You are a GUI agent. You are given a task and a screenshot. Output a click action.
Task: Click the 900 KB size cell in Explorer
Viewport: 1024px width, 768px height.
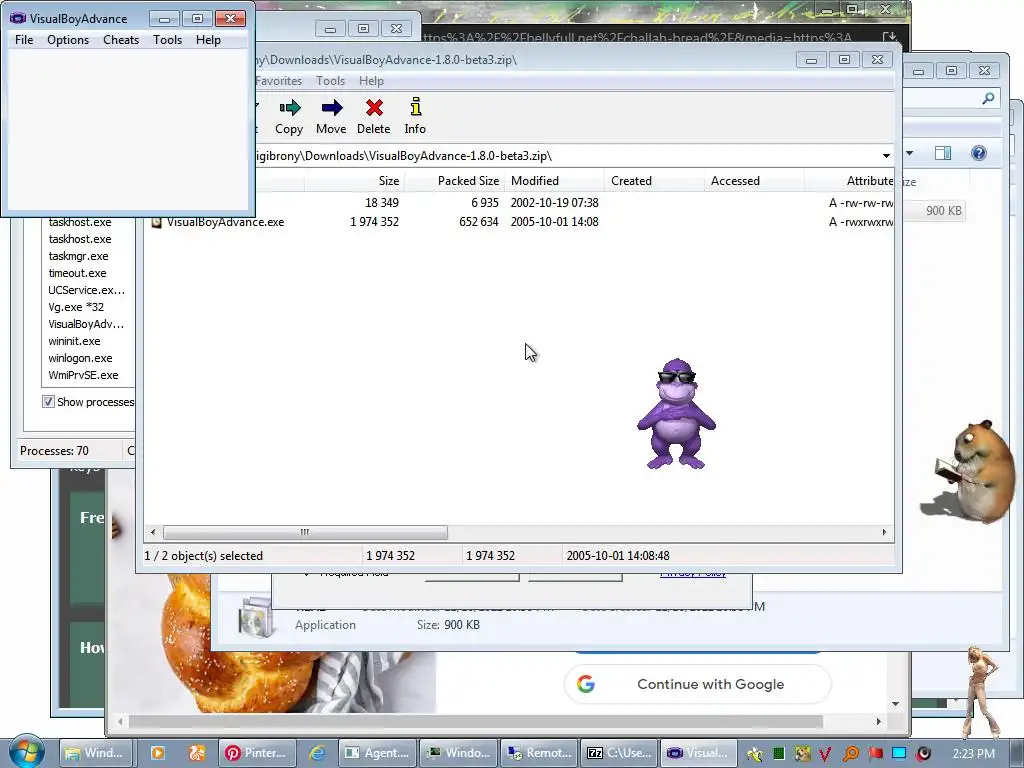944,211
